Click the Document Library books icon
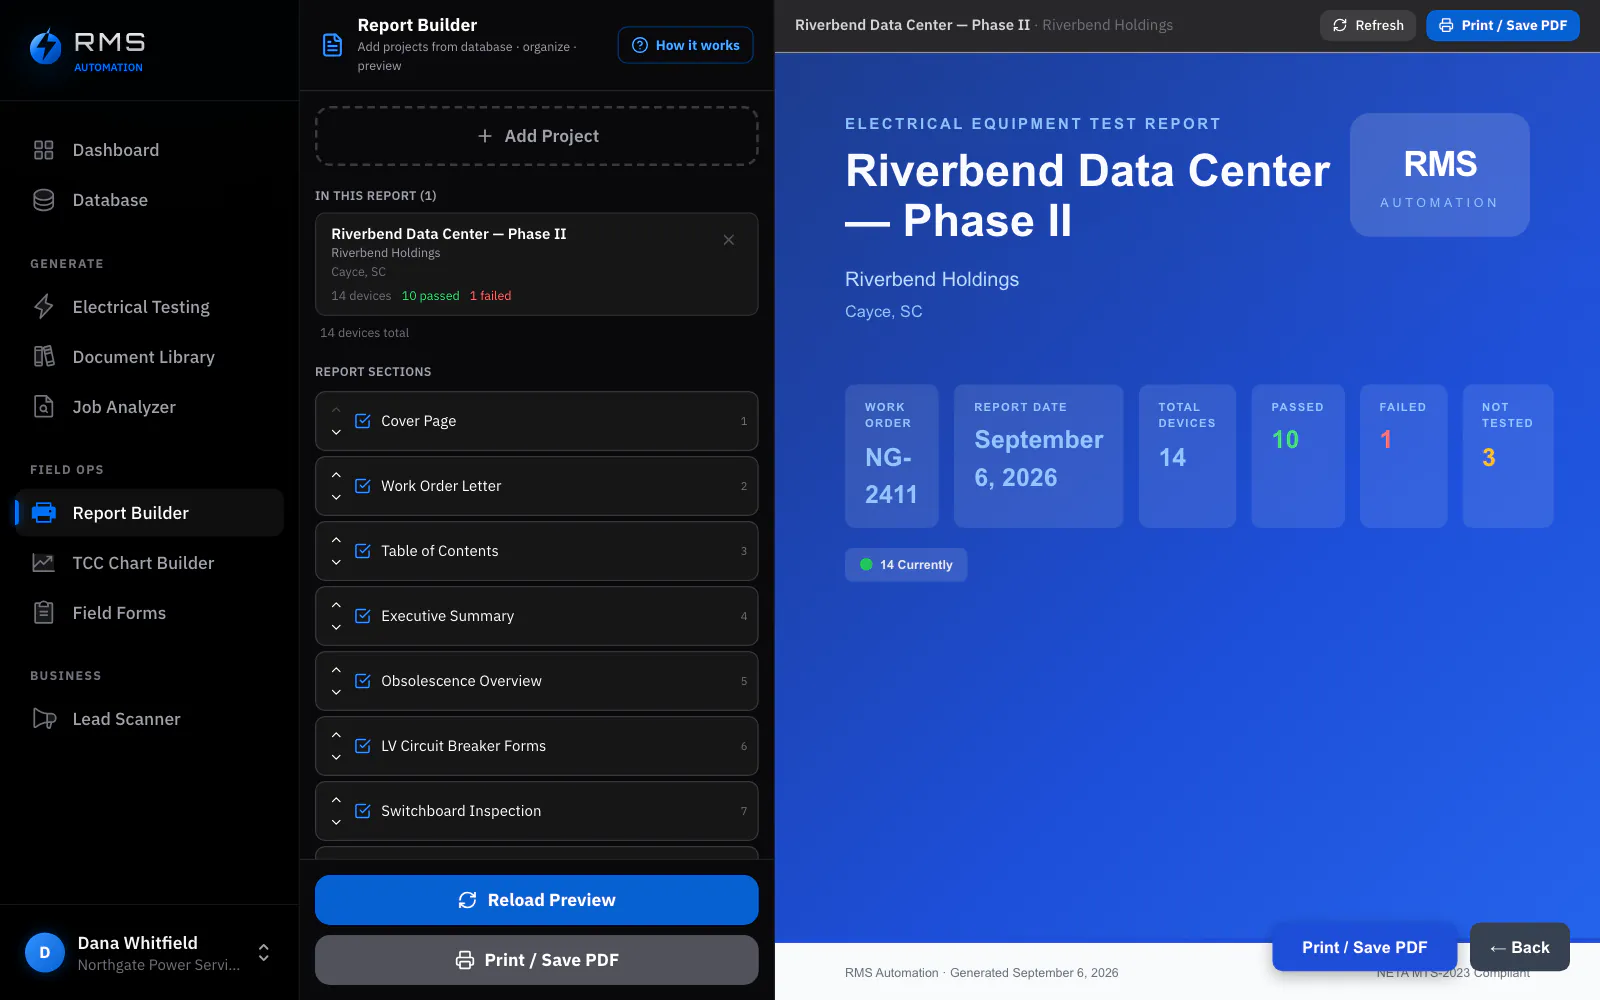 coord(43,357)
